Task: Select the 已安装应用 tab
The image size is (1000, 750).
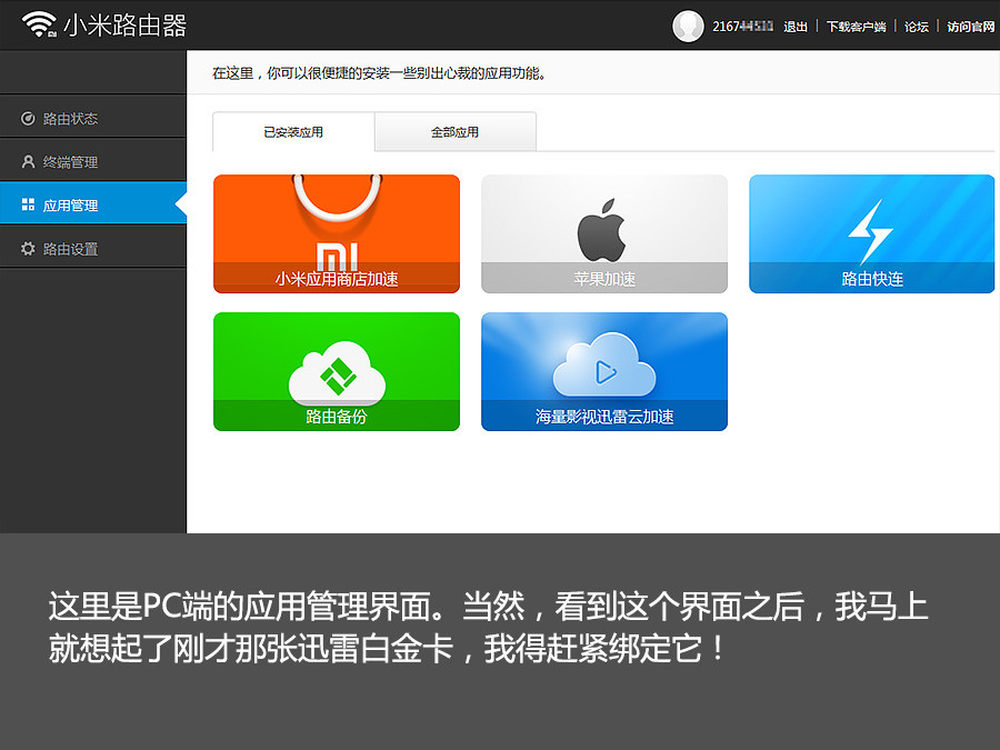Action: (x=293, y=132)
